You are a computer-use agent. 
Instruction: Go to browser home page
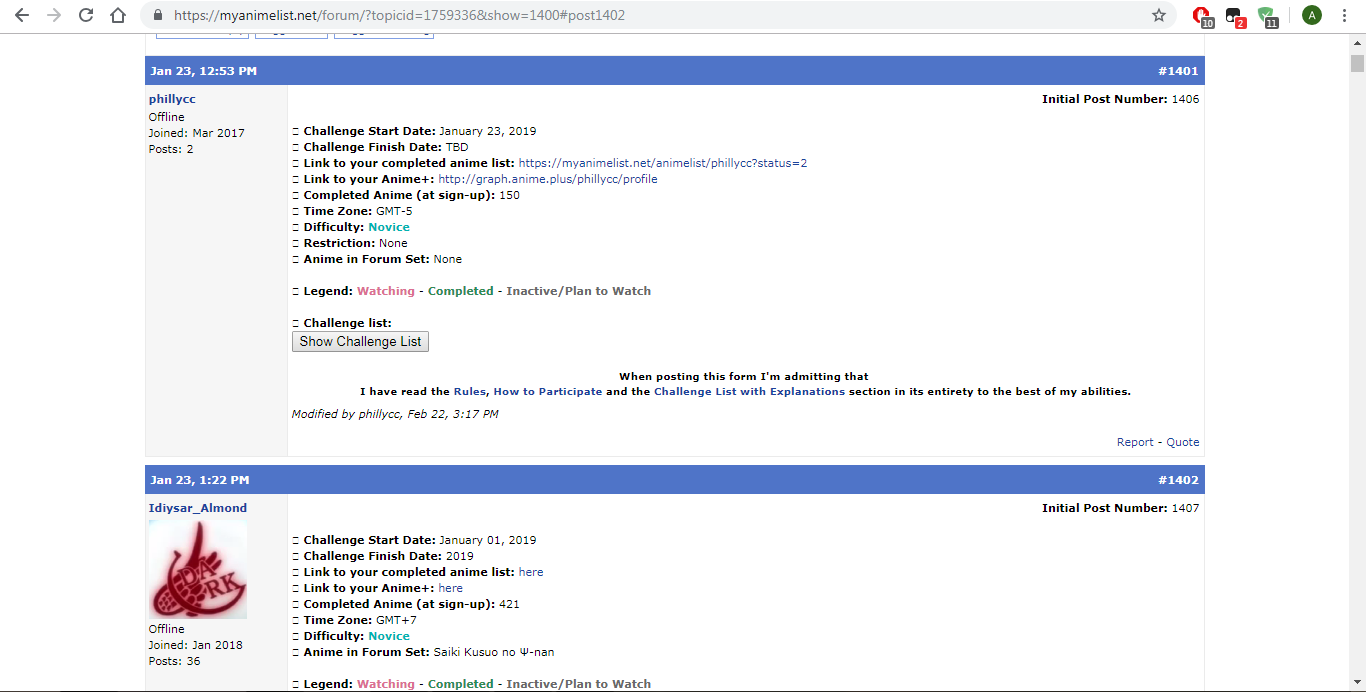pos(118,15)
